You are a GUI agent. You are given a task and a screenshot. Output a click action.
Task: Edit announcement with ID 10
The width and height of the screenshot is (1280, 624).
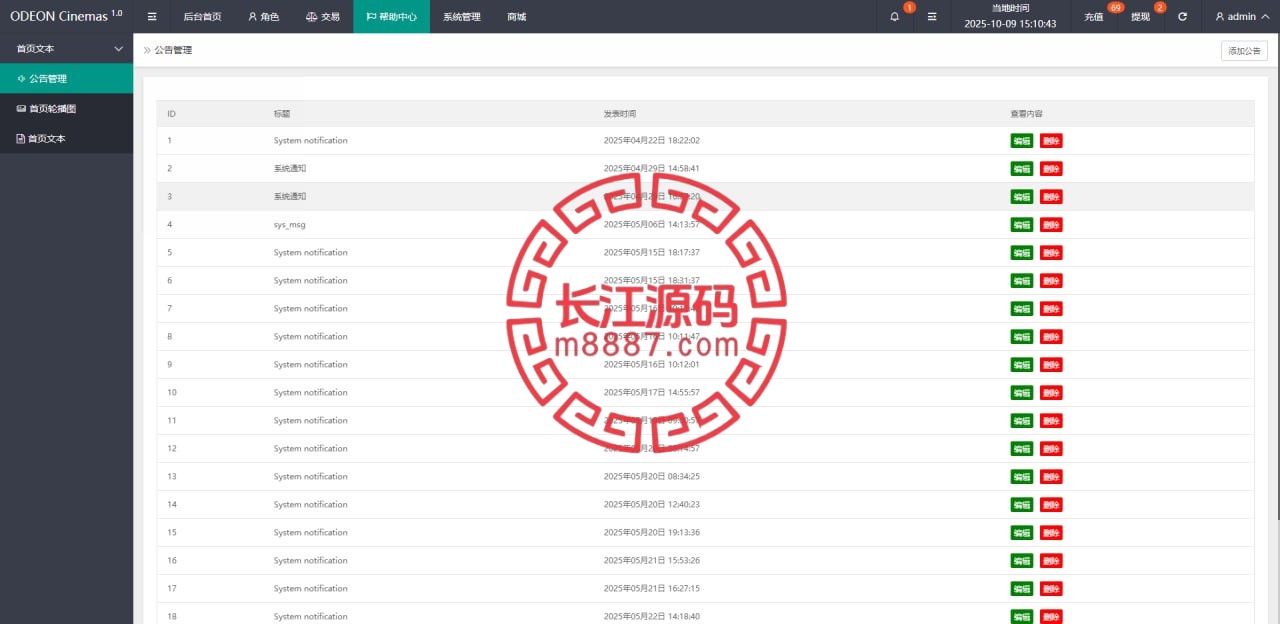[x=1022, y=393]
